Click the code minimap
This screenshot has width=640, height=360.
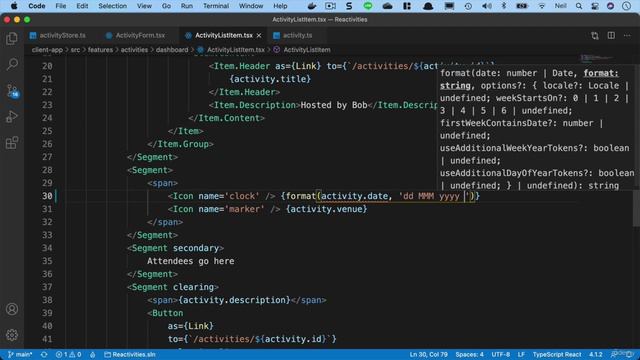(597, 58)
